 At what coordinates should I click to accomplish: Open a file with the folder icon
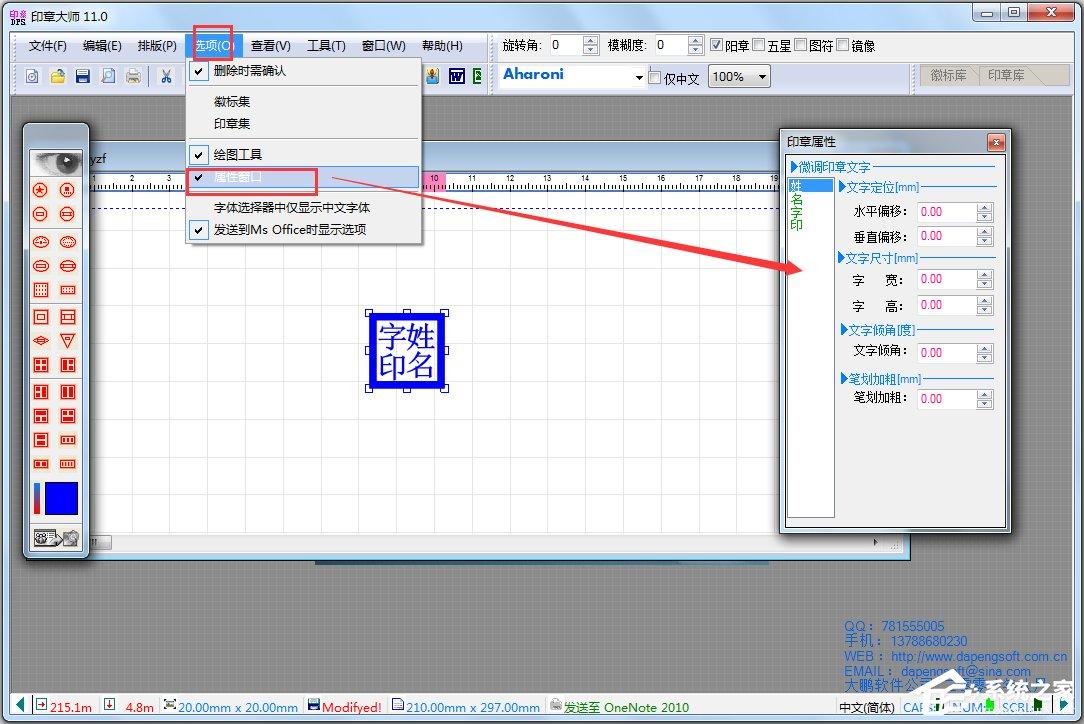pyautogui.click(x=57, y=76)
